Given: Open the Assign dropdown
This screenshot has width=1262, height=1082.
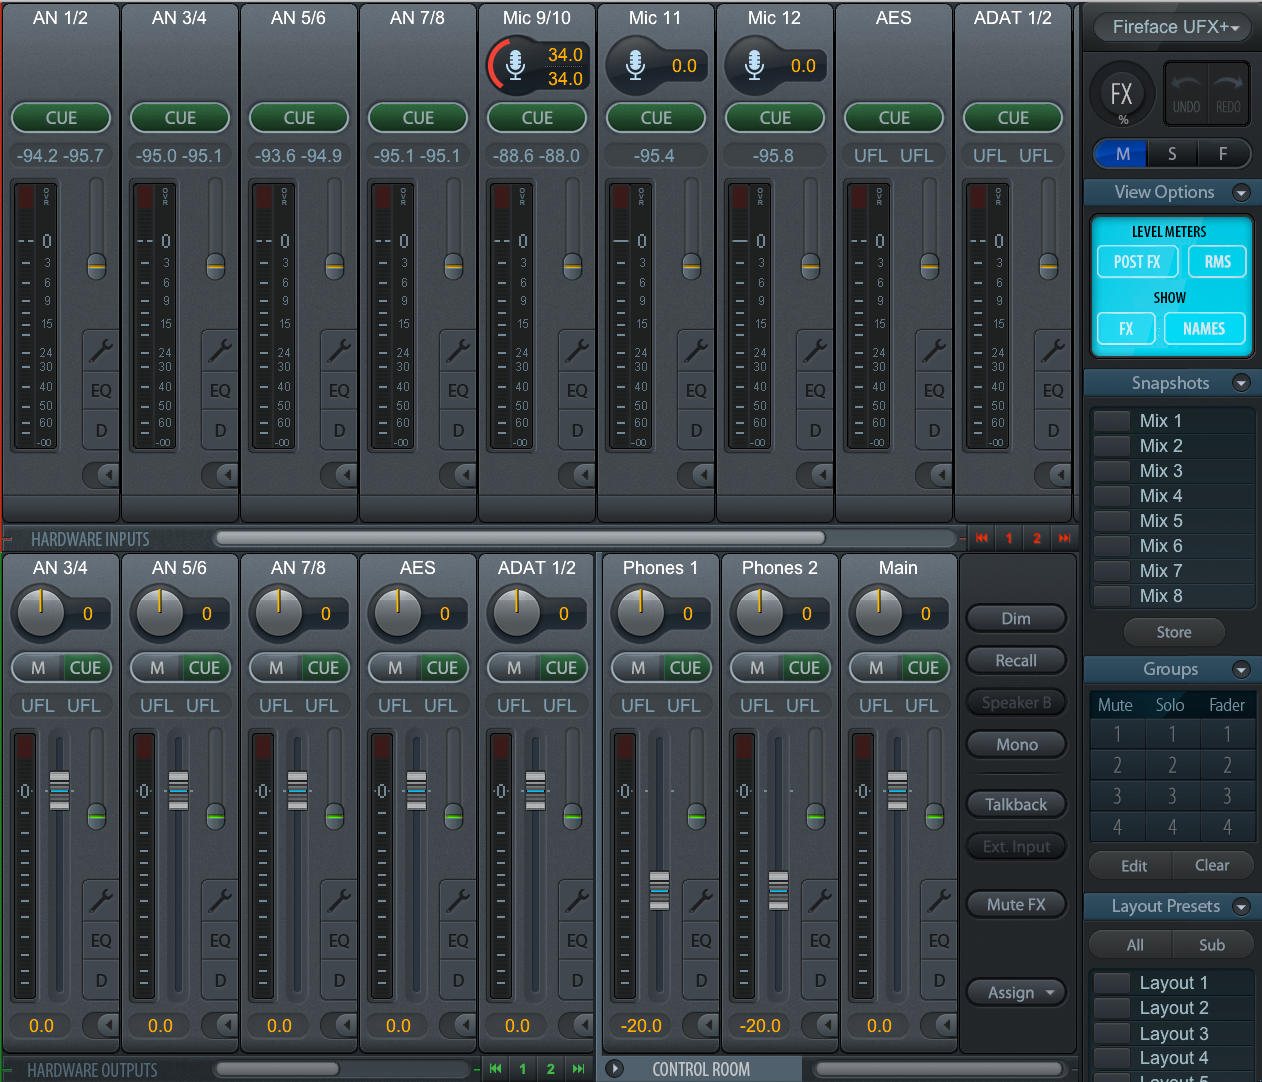Looking at the screenshot, I should 1016,992.
